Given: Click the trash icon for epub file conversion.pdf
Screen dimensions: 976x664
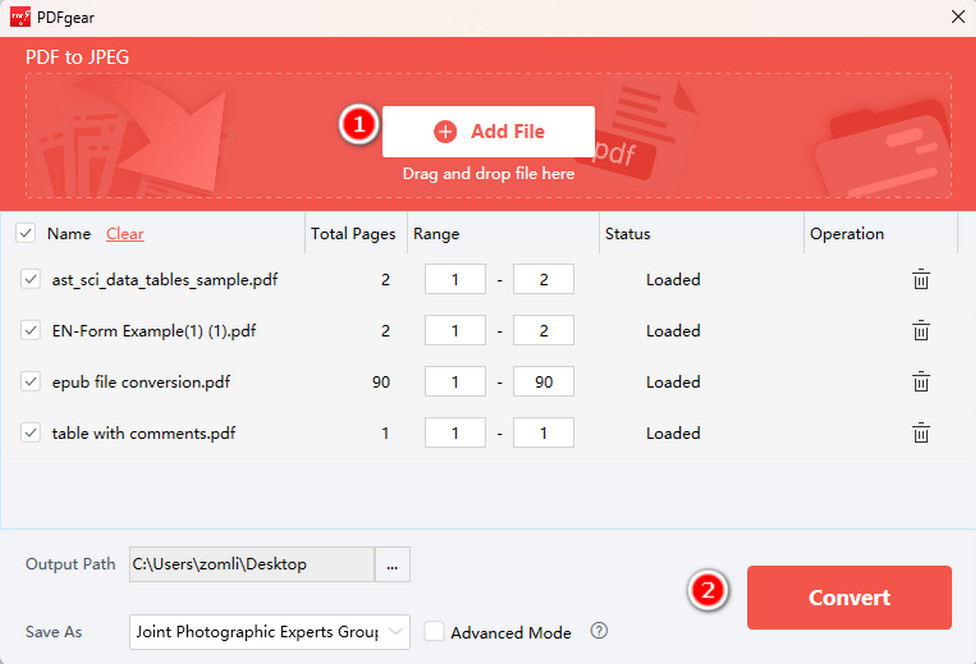Looking at the screenshot, I should tap(921, 381).
